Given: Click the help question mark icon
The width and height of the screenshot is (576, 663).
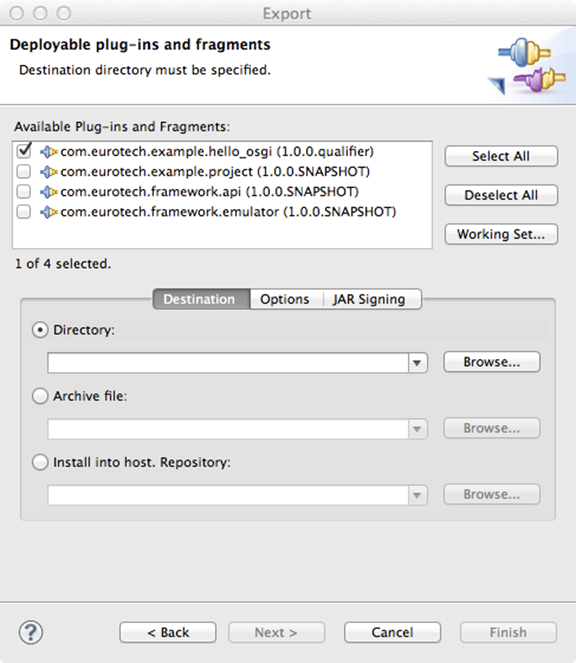Looking at the screenshot, I should point(31,633).
